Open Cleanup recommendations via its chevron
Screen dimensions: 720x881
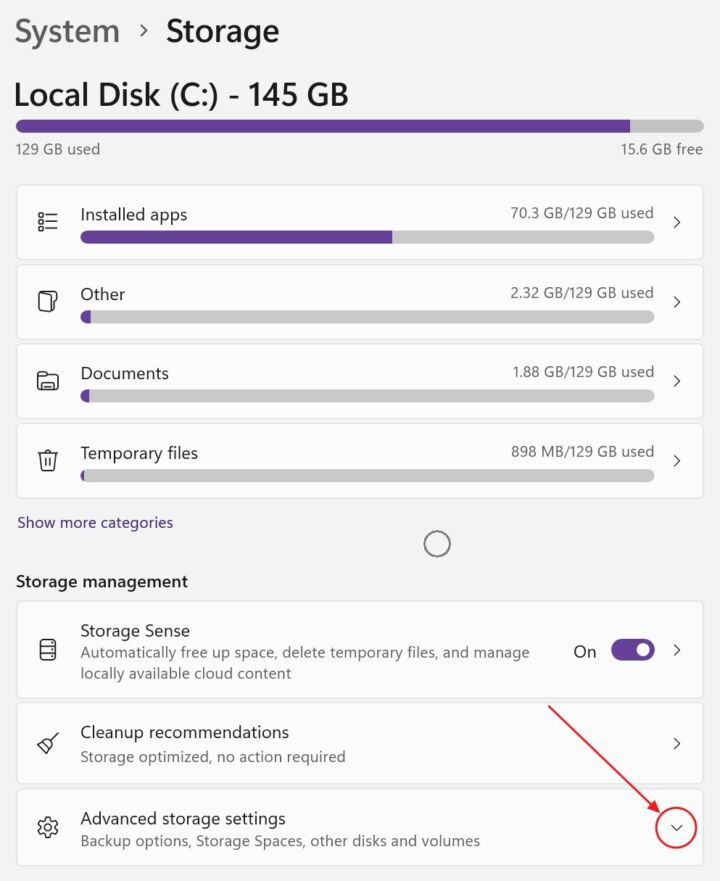click(676, 742)
